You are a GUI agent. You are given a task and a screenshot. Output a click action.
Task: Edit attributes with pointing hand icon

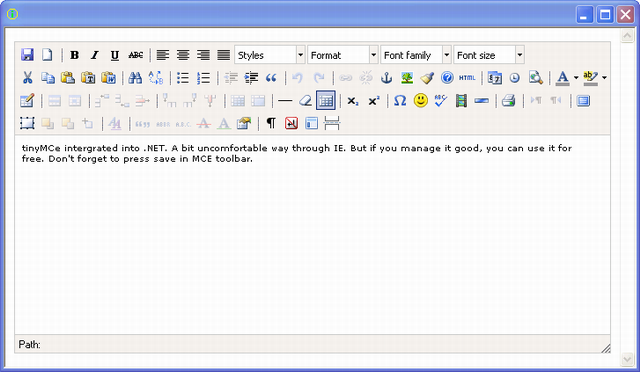(244, 123)
